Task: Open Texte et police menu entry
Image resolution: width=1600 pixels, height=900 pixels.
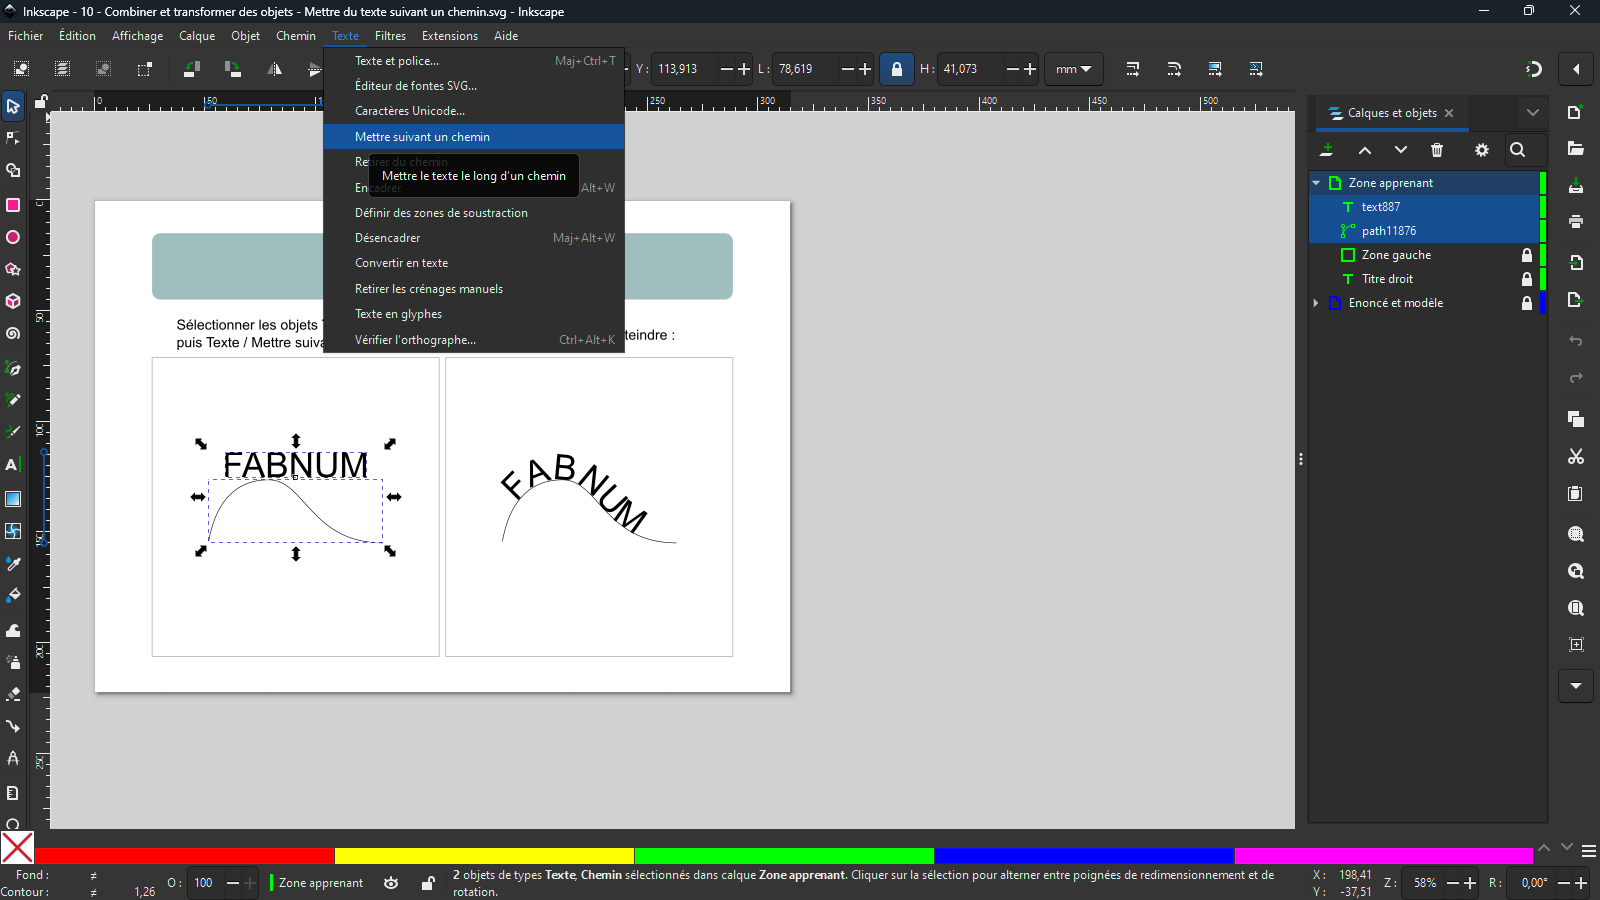Action: coord(474,61)
